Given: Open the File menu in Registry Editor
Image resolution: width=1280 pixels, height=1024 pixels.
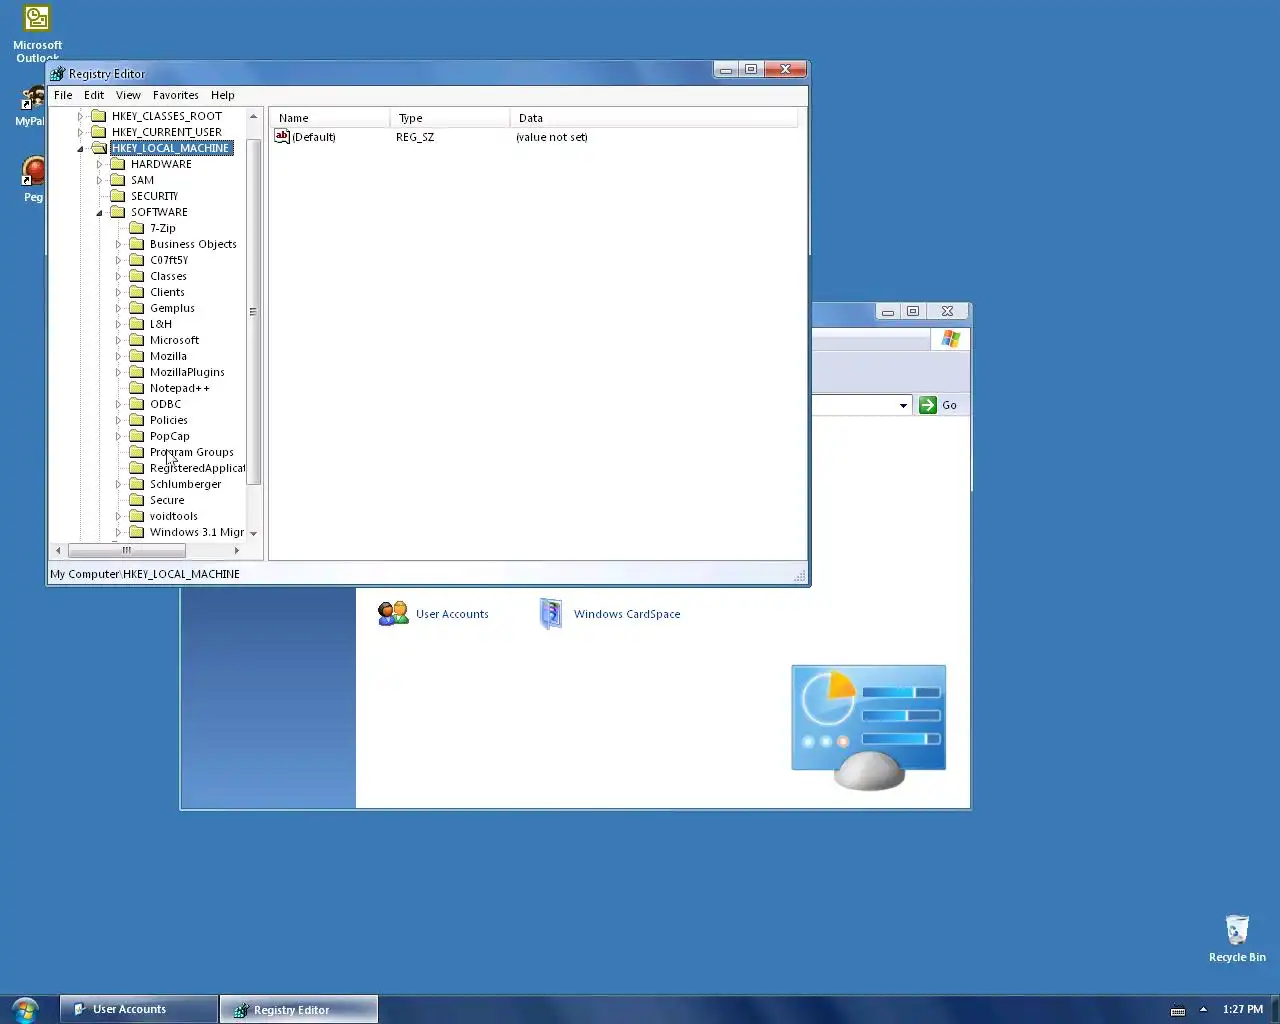Looking at the screenshot, I should (x=63, y=95).
